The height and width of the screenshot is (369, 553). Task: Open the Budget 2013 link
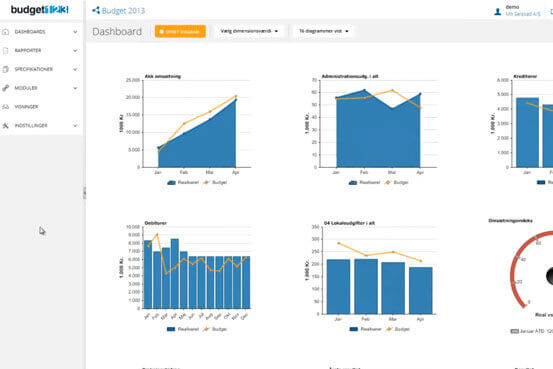123,11
